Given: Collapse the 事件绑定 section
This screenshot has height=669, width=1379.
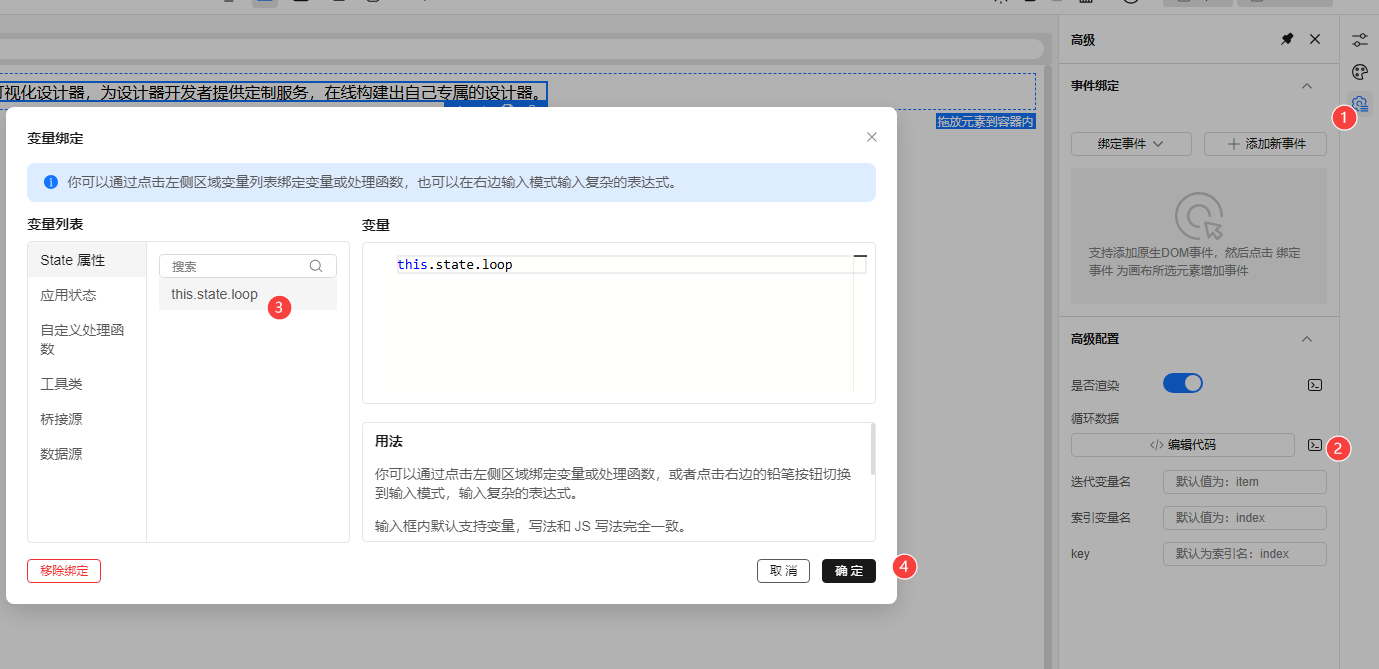Looking at the screenshot, I should pos(1307,86).
